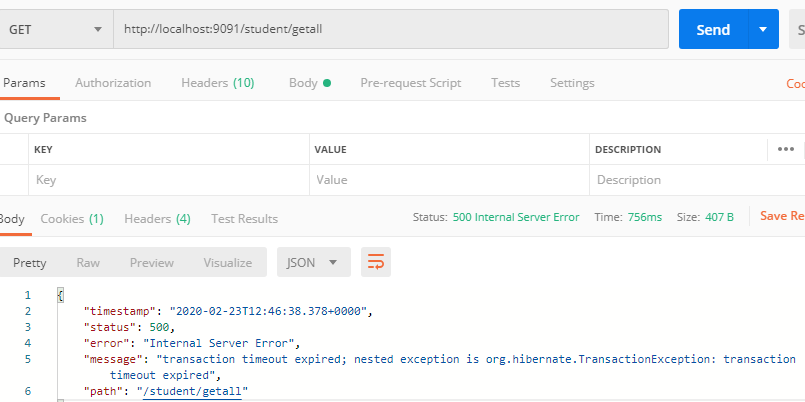Select the Visualize response view
805x402 pixels.
pos(228,262)
